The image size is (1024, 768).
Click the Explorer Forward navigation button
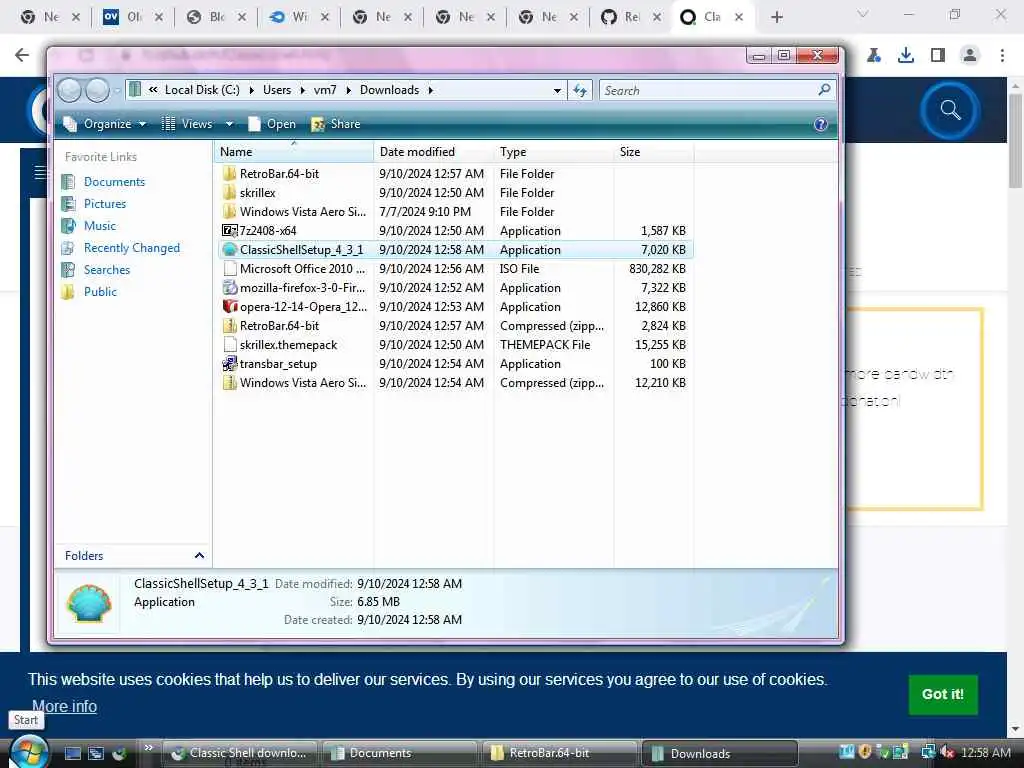97,90
